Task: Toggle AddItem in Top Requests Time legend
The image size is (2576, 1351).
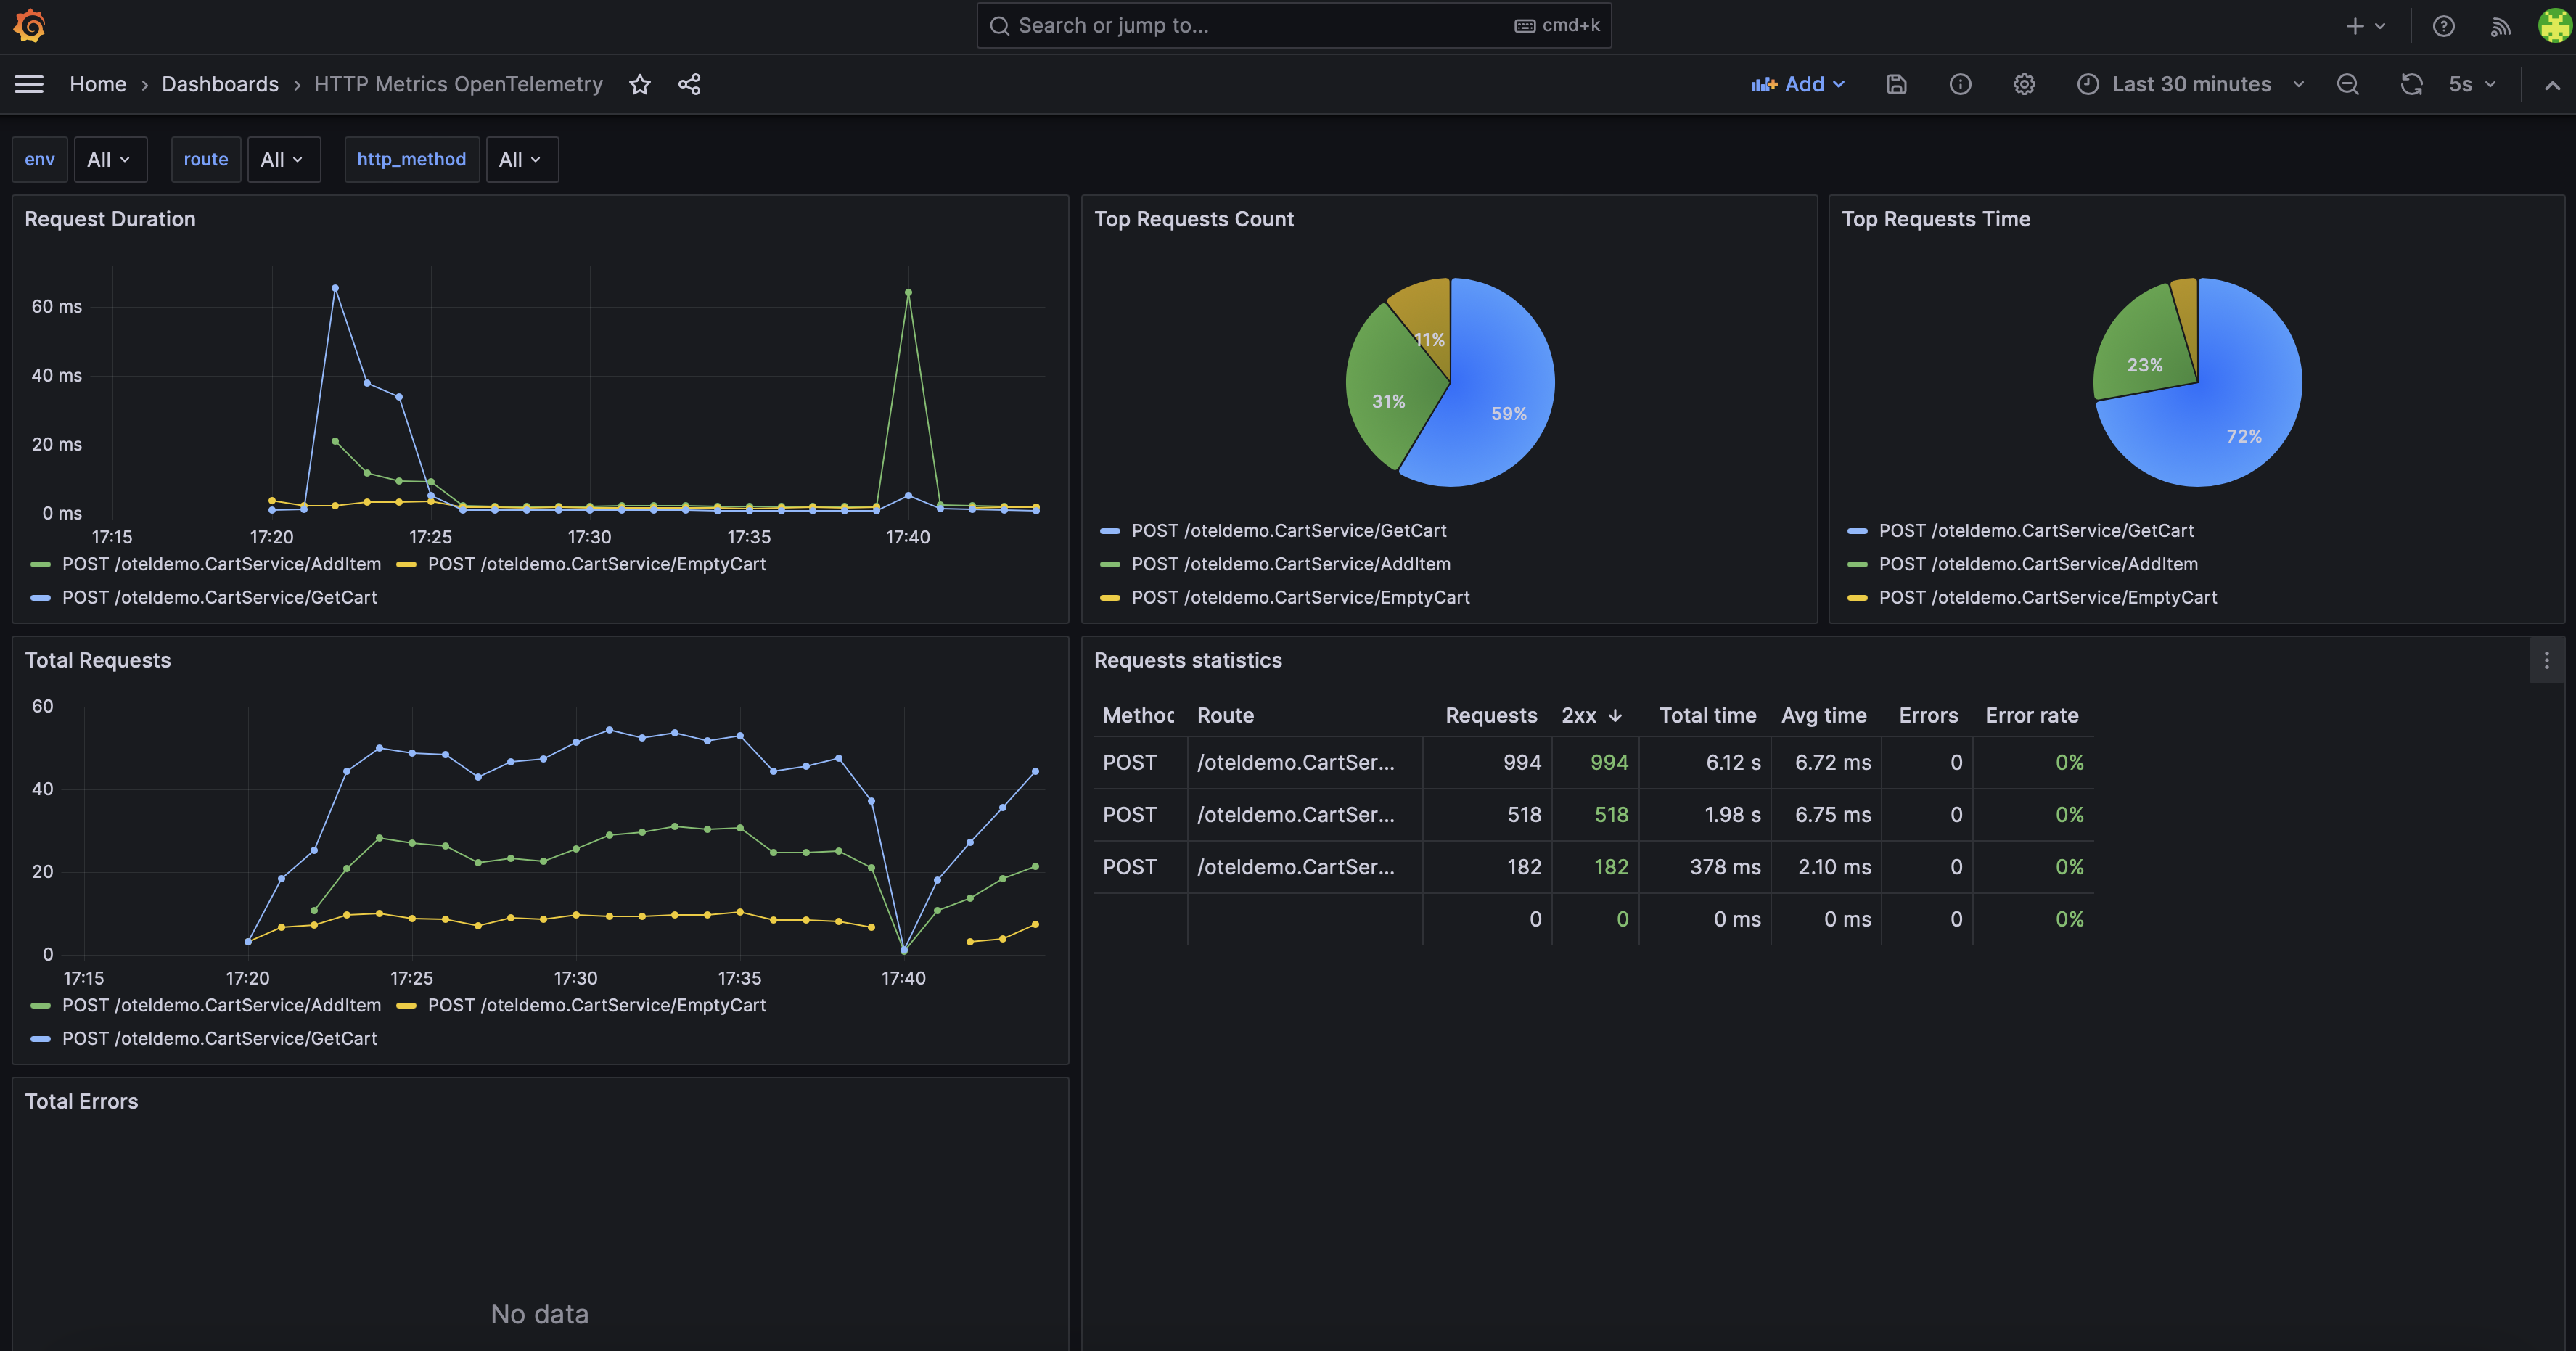Action: (x=2038, y=564)
